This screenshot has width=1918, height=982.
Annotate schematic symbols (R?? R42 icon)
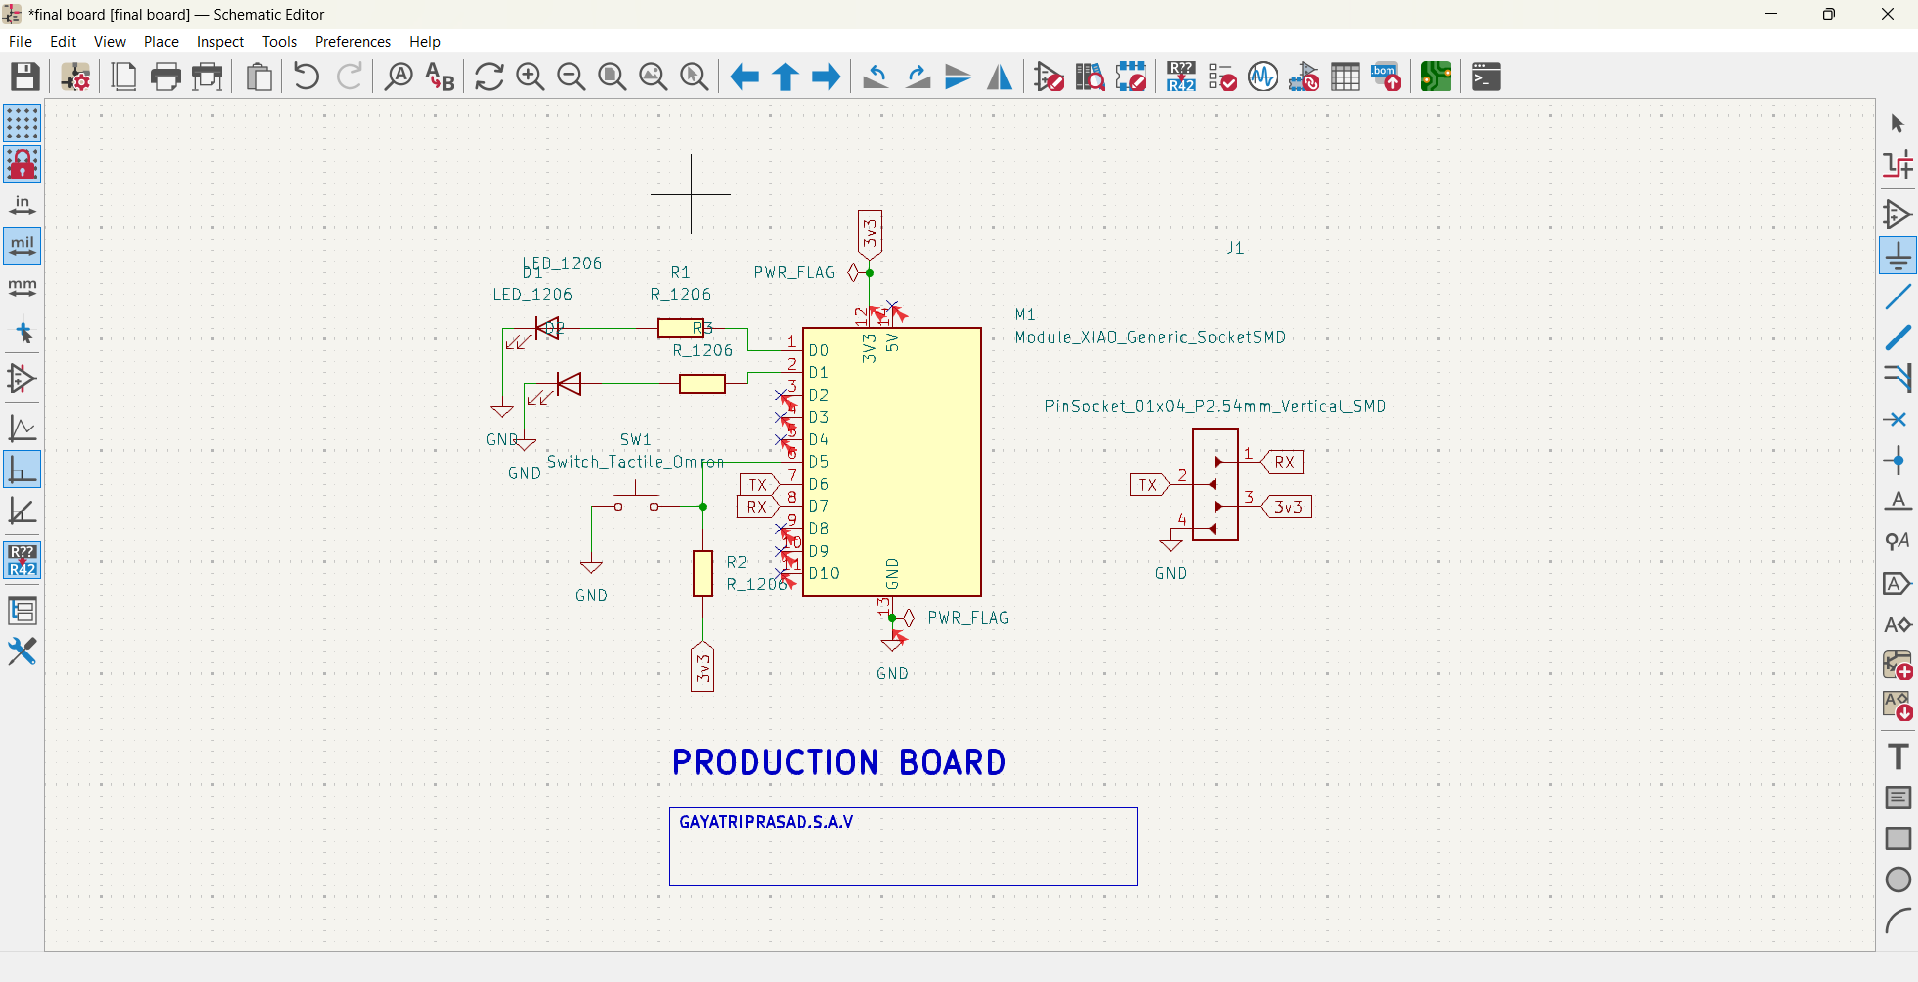(x=1181, y=77)
